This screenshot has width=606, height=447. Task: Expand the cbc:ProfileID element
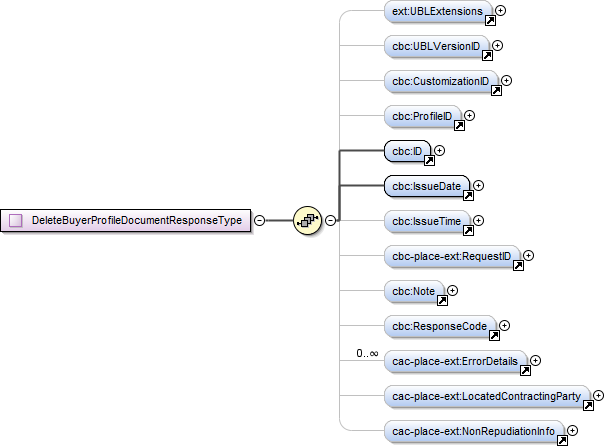tap(469, 115)
